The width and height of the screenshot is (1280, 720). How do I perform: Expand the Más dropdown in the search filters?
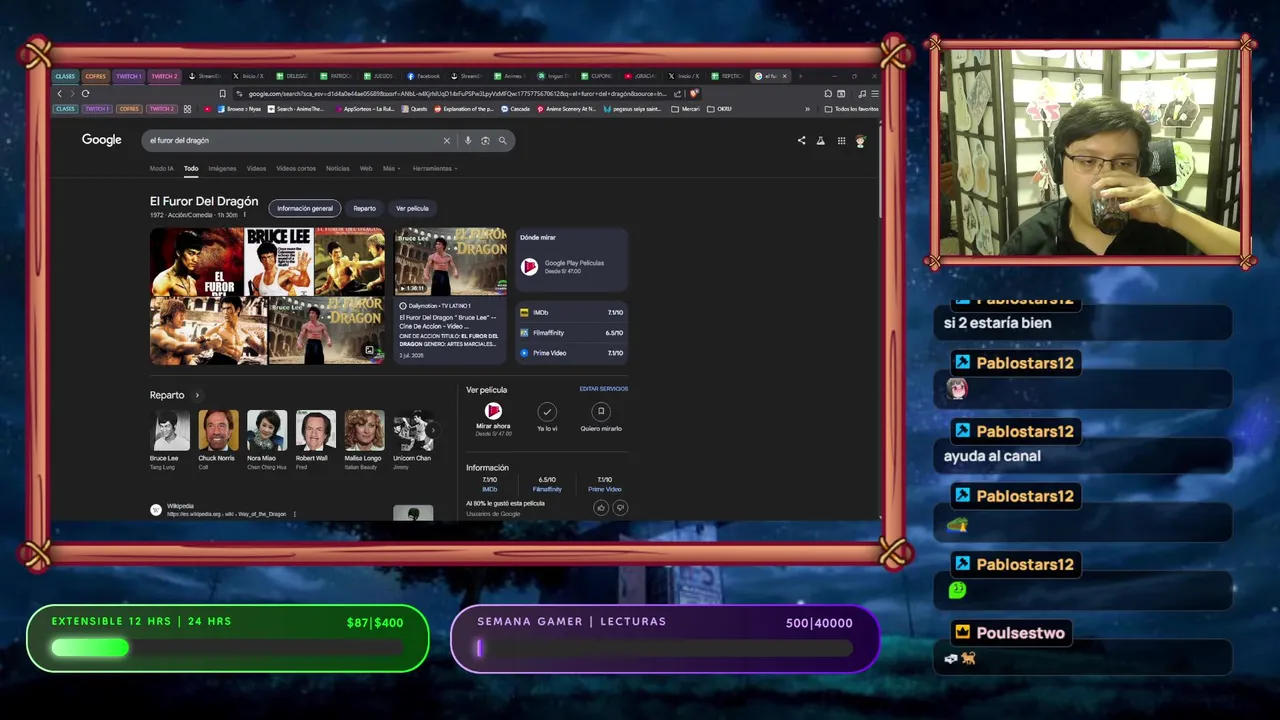coord(392,168)
